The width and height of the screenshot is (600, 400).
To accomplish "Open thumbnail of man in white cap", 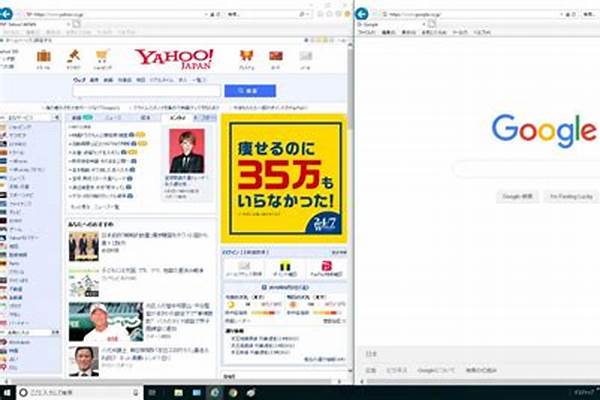I will pyautogui.click(x=106, y=322).
